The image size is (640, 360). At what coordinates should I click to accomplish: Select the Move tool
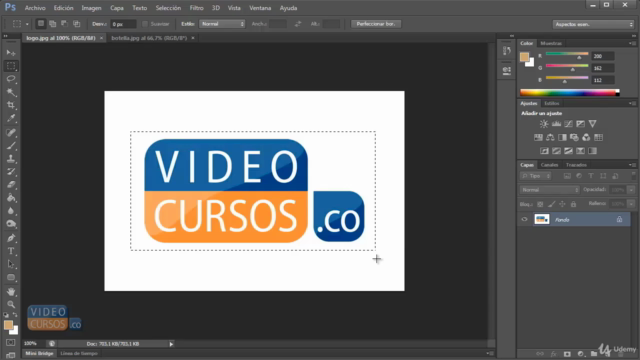coord(11,53)
